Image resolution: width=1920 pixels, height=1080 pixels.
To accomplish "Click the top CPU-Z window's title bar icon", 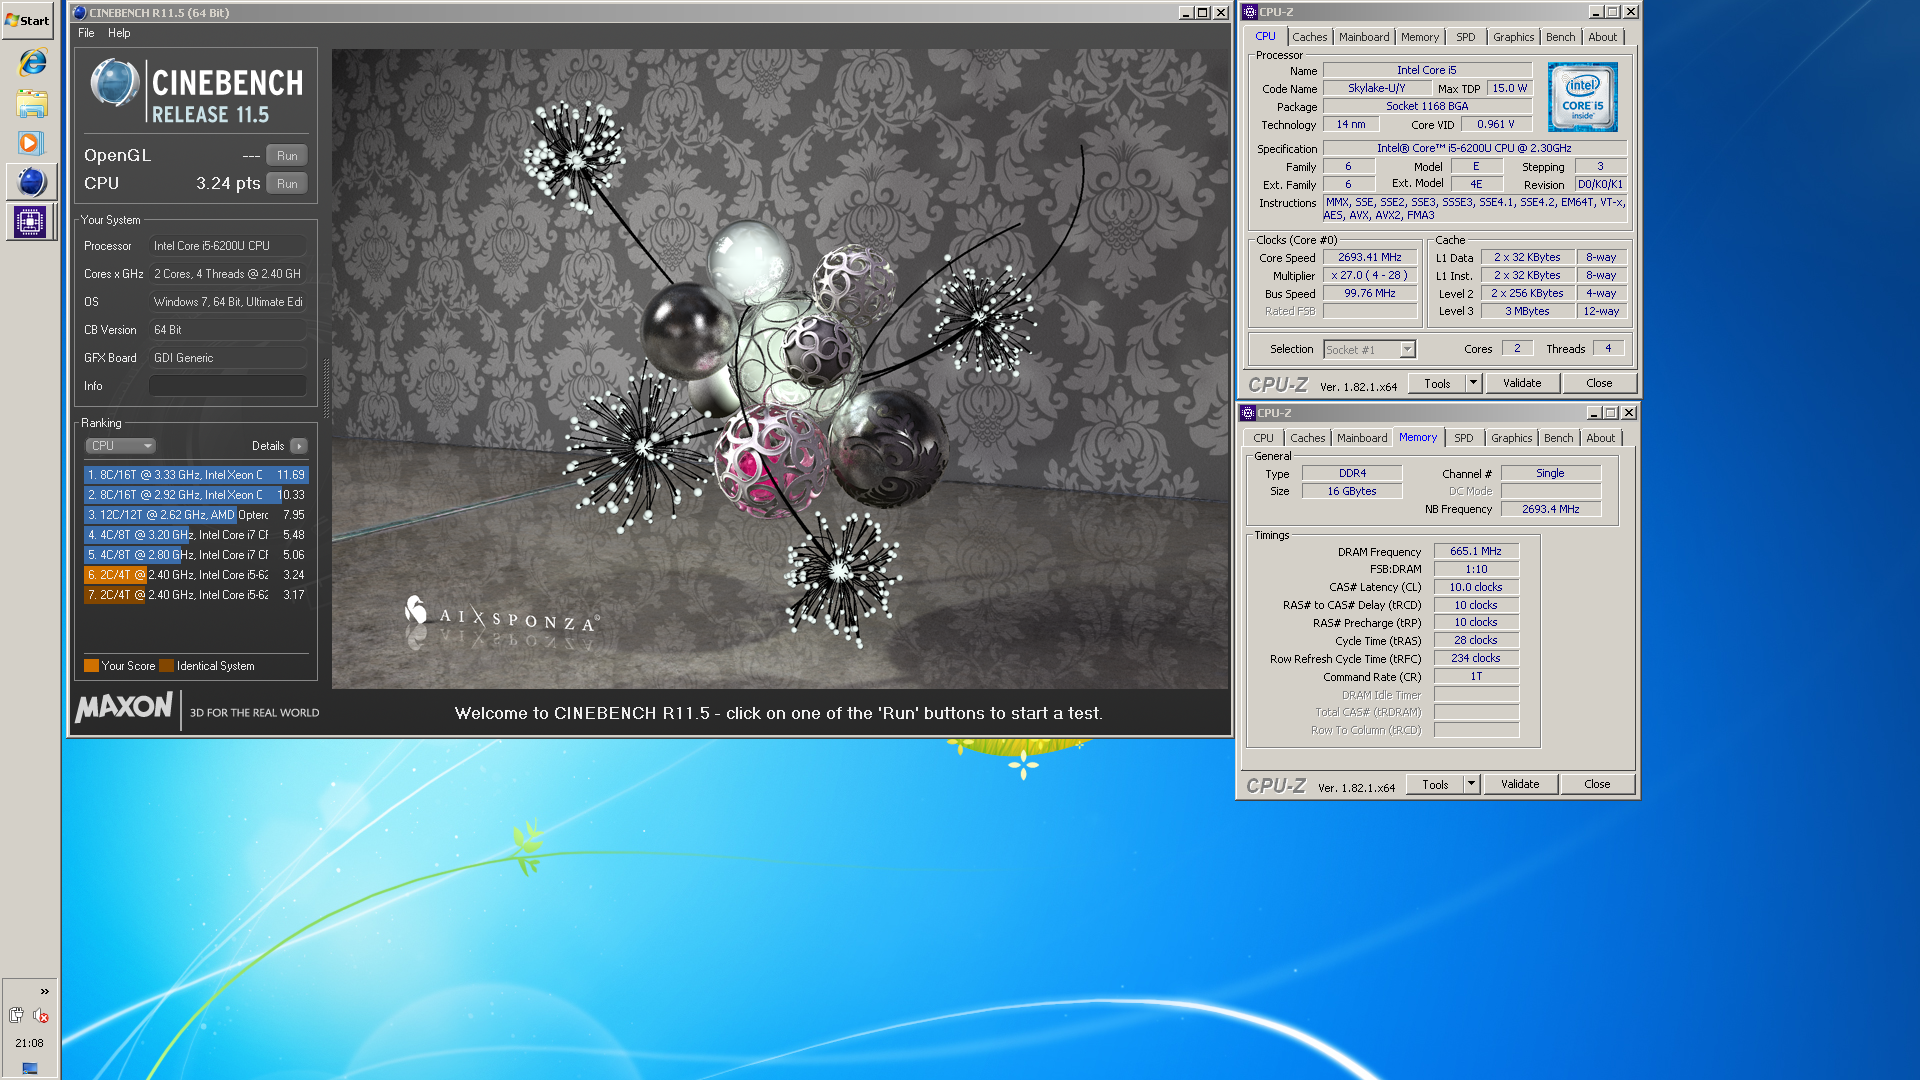I will click(x=1249, y=12).
